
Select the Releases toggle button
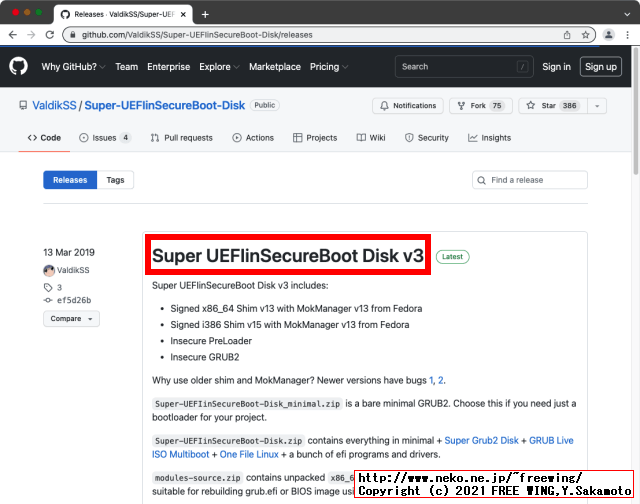coord(70,180)
